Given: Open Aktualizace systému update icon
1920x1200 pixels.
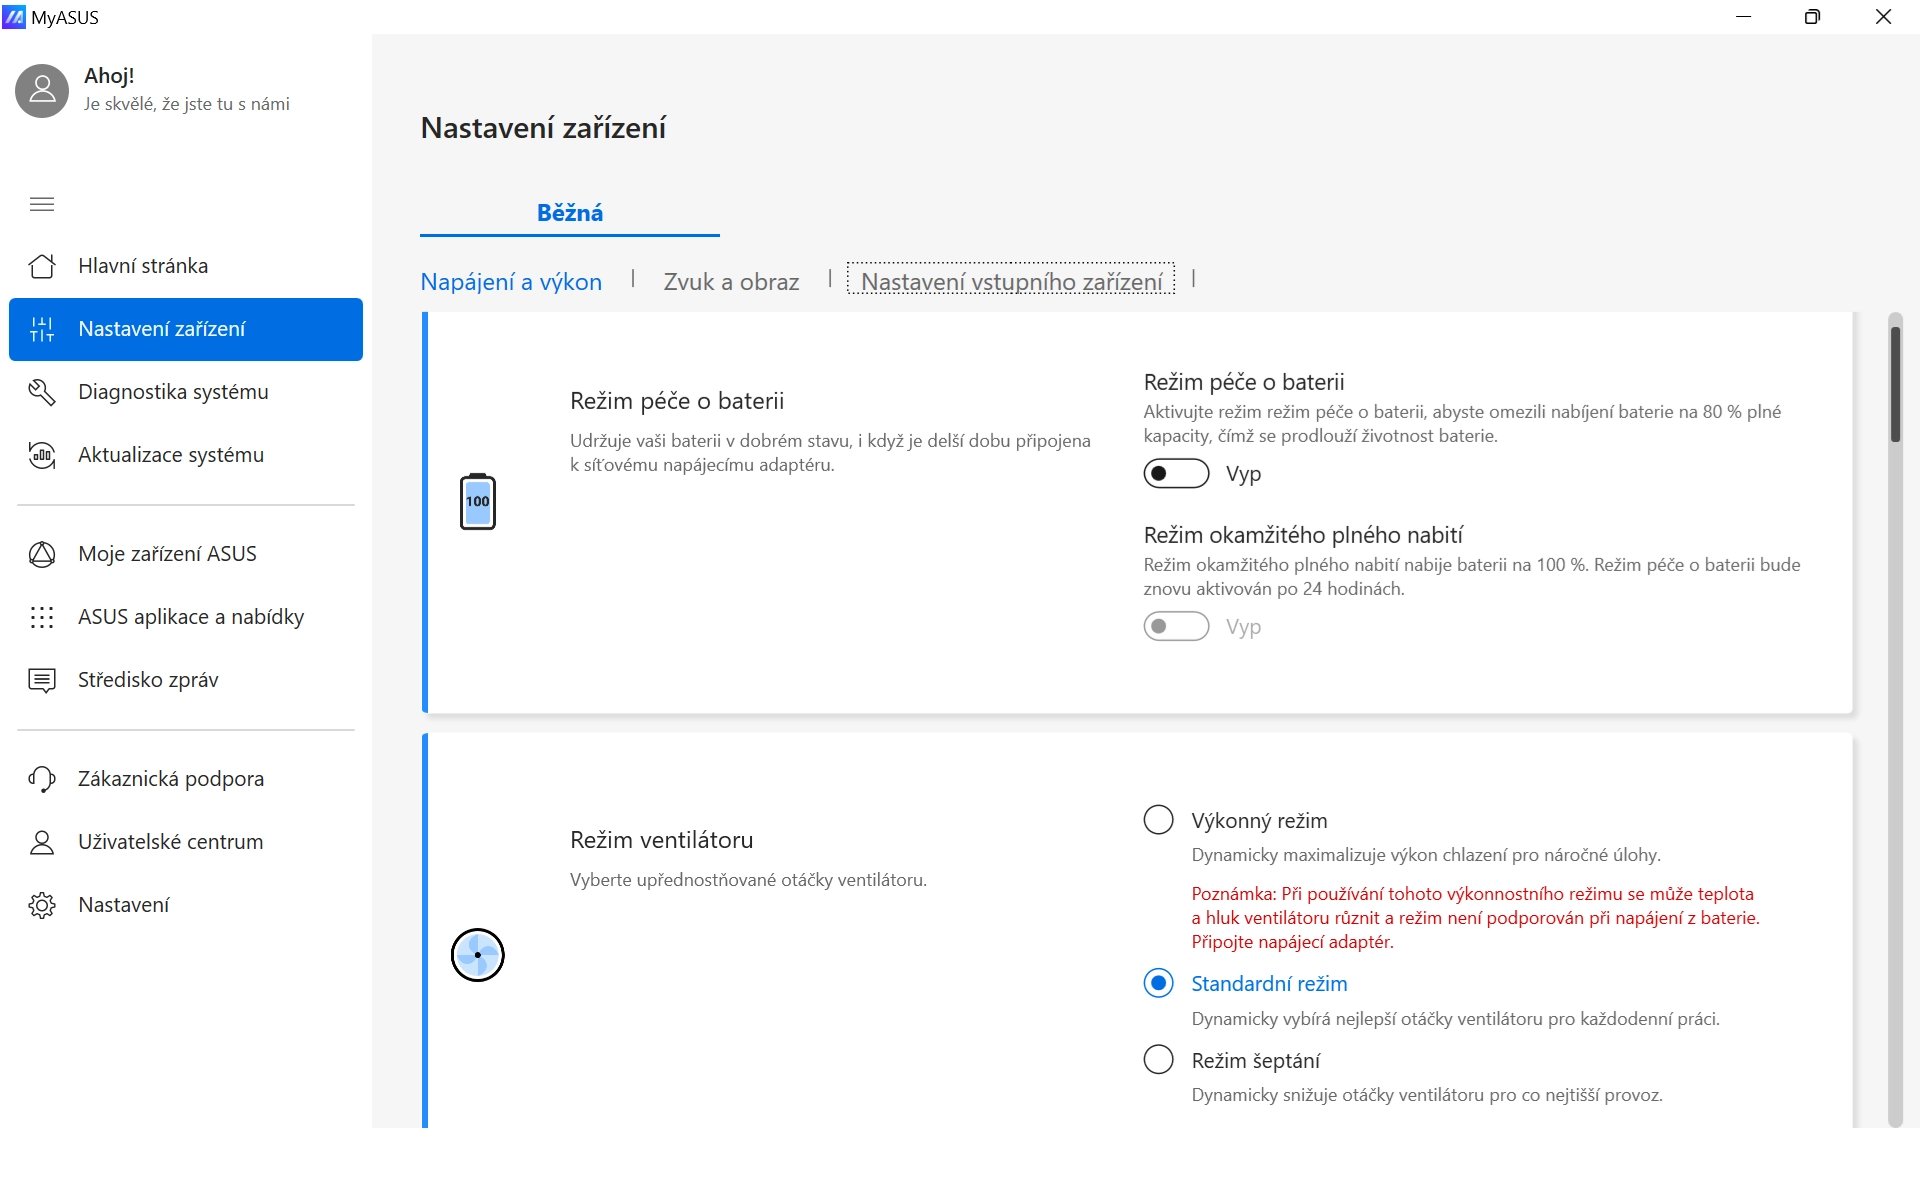Looking at the screenshot, I should point(42,455).
